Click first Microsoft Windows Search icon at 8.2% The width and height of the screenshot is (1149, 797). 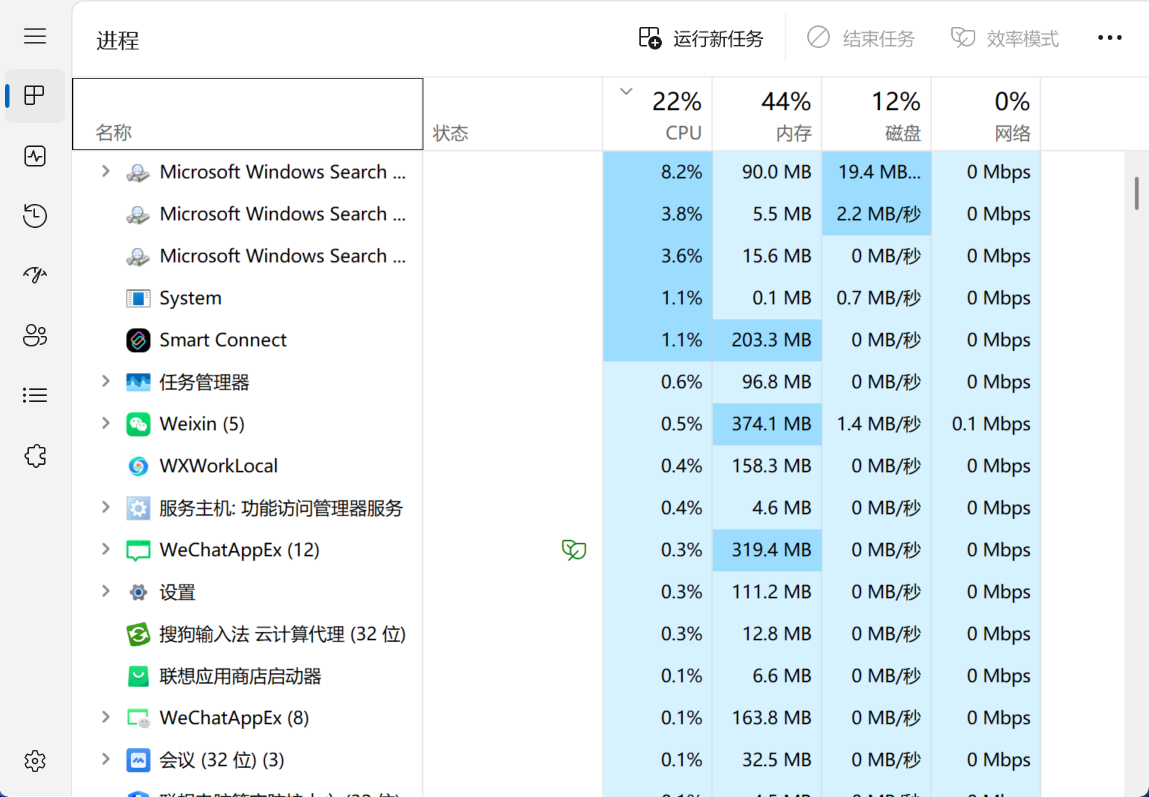(138, 173)
